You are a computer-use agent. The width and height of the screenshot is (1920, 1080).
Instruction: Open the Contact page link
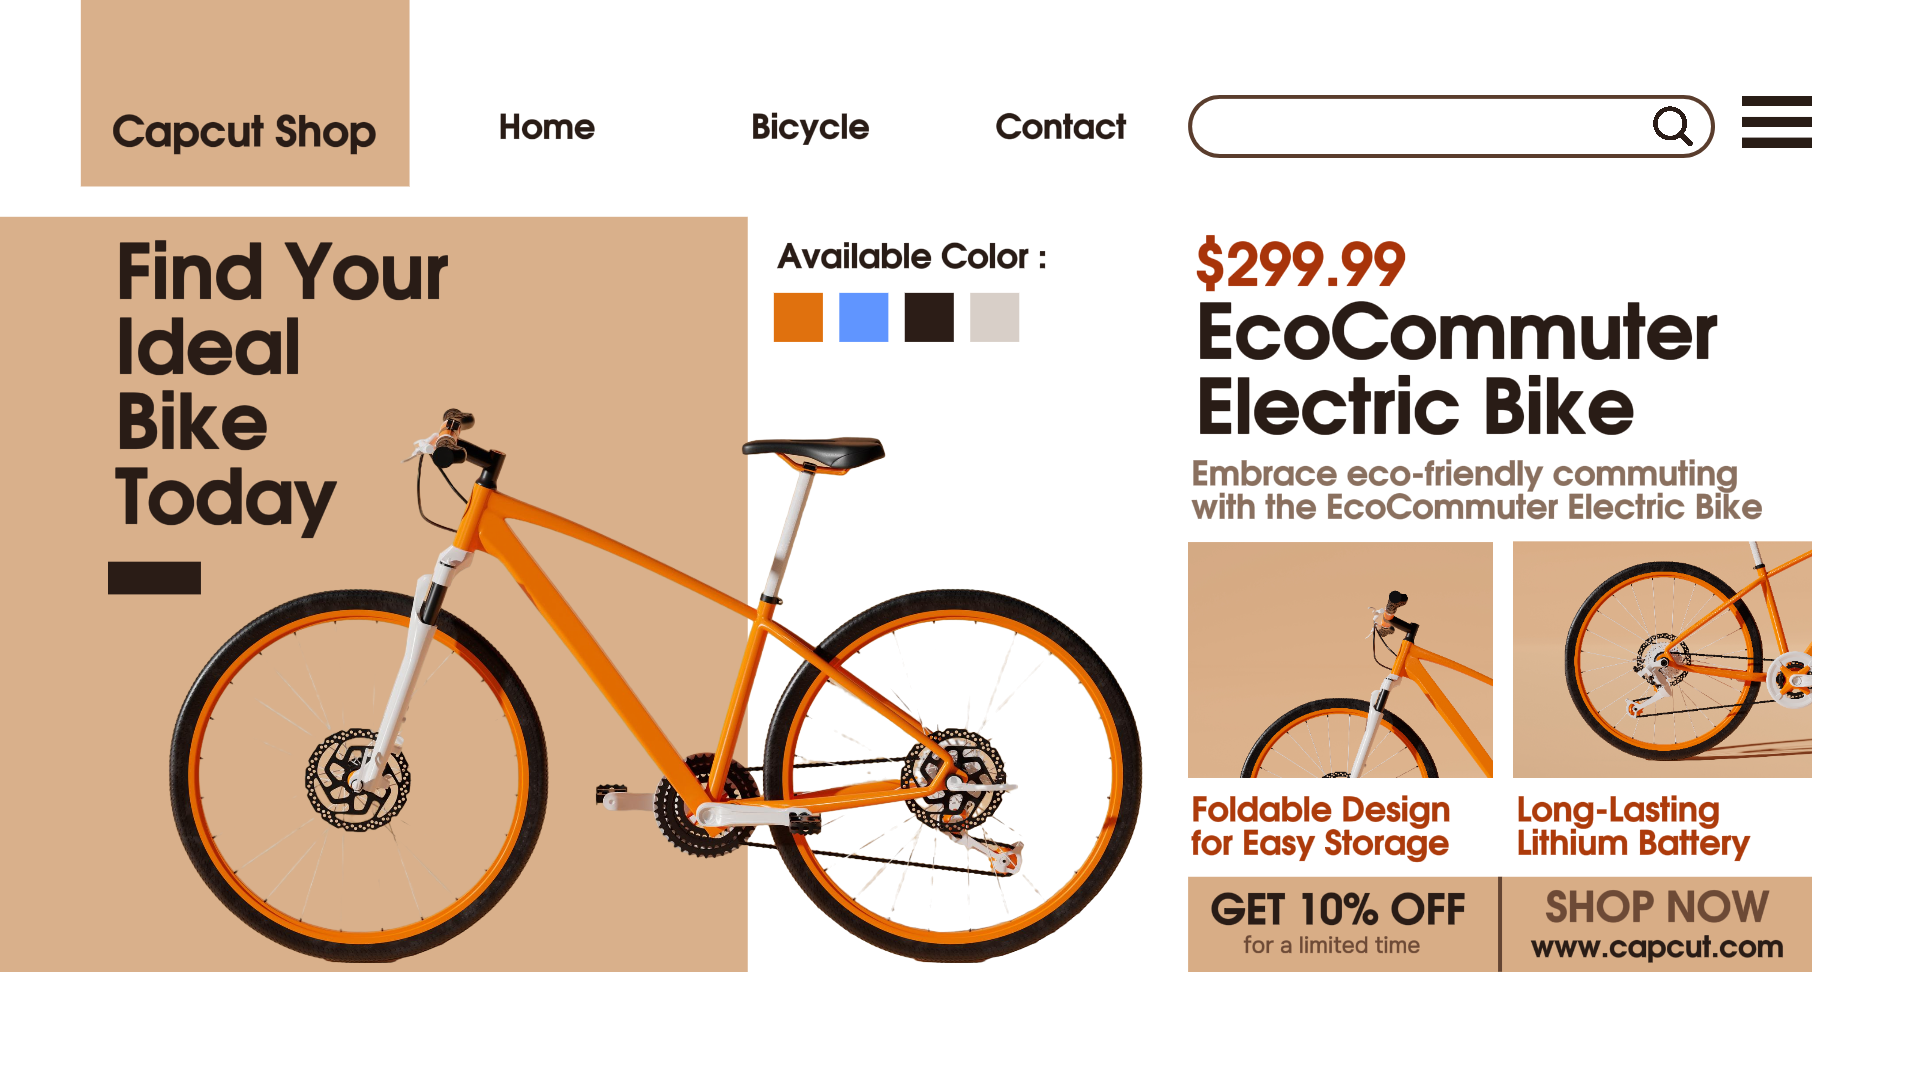(x=1060, y=127)
